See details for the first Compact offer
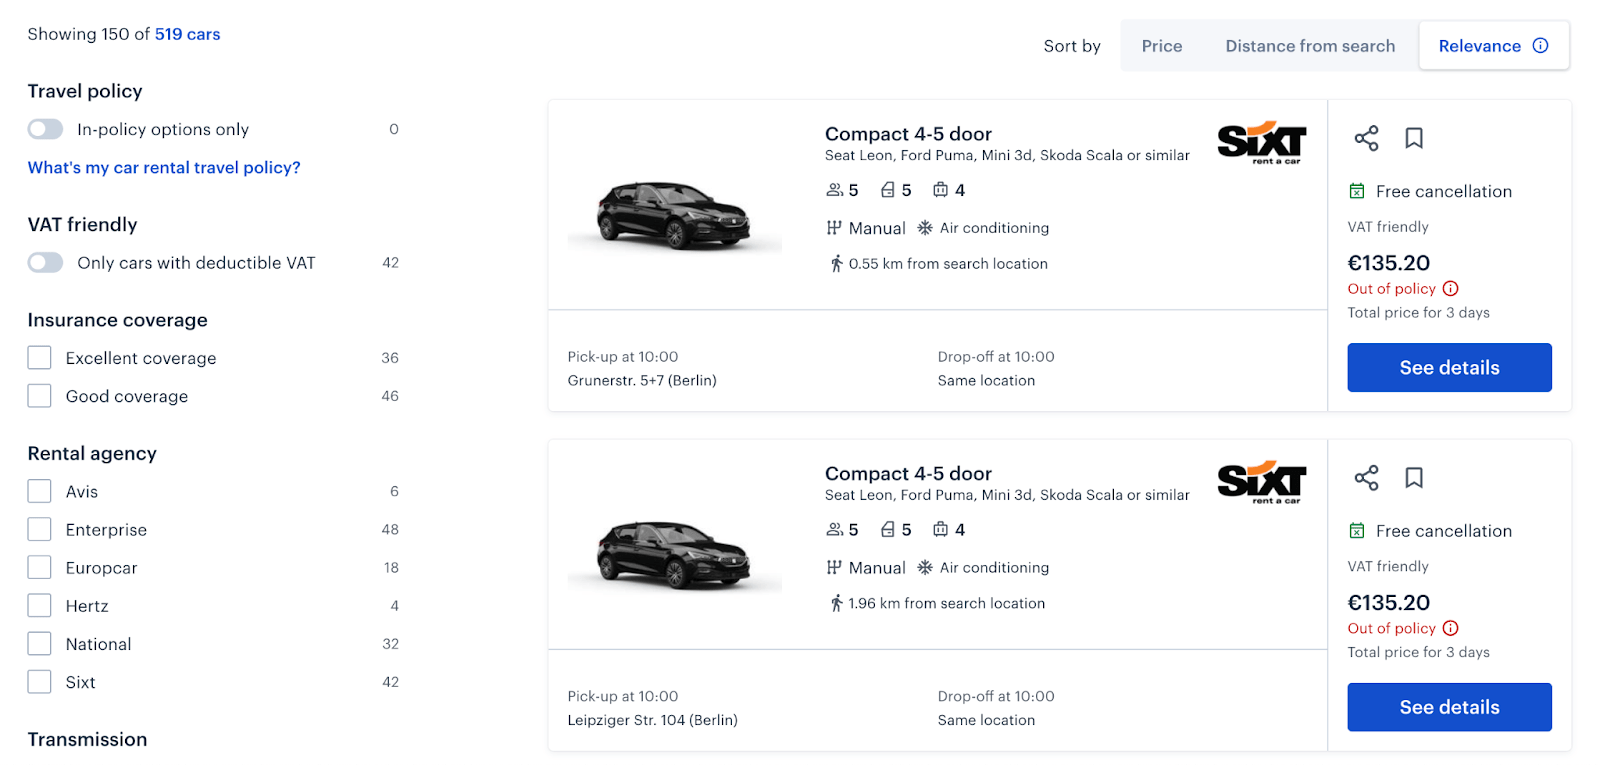The height and width of the screenshot is (765, 1600). (1448, 367)
